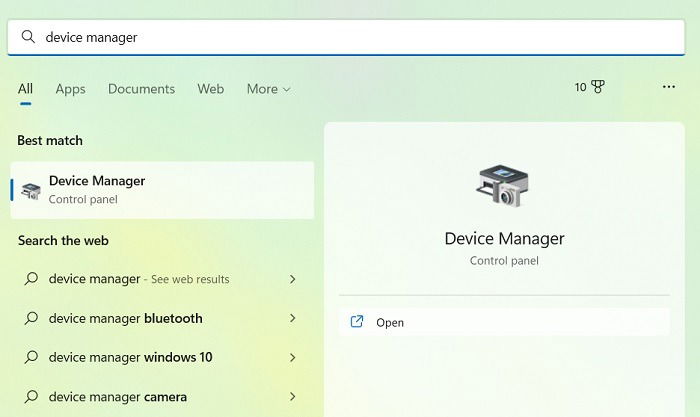Click 'Device Manager' title in preview pane

click(504, 239)
